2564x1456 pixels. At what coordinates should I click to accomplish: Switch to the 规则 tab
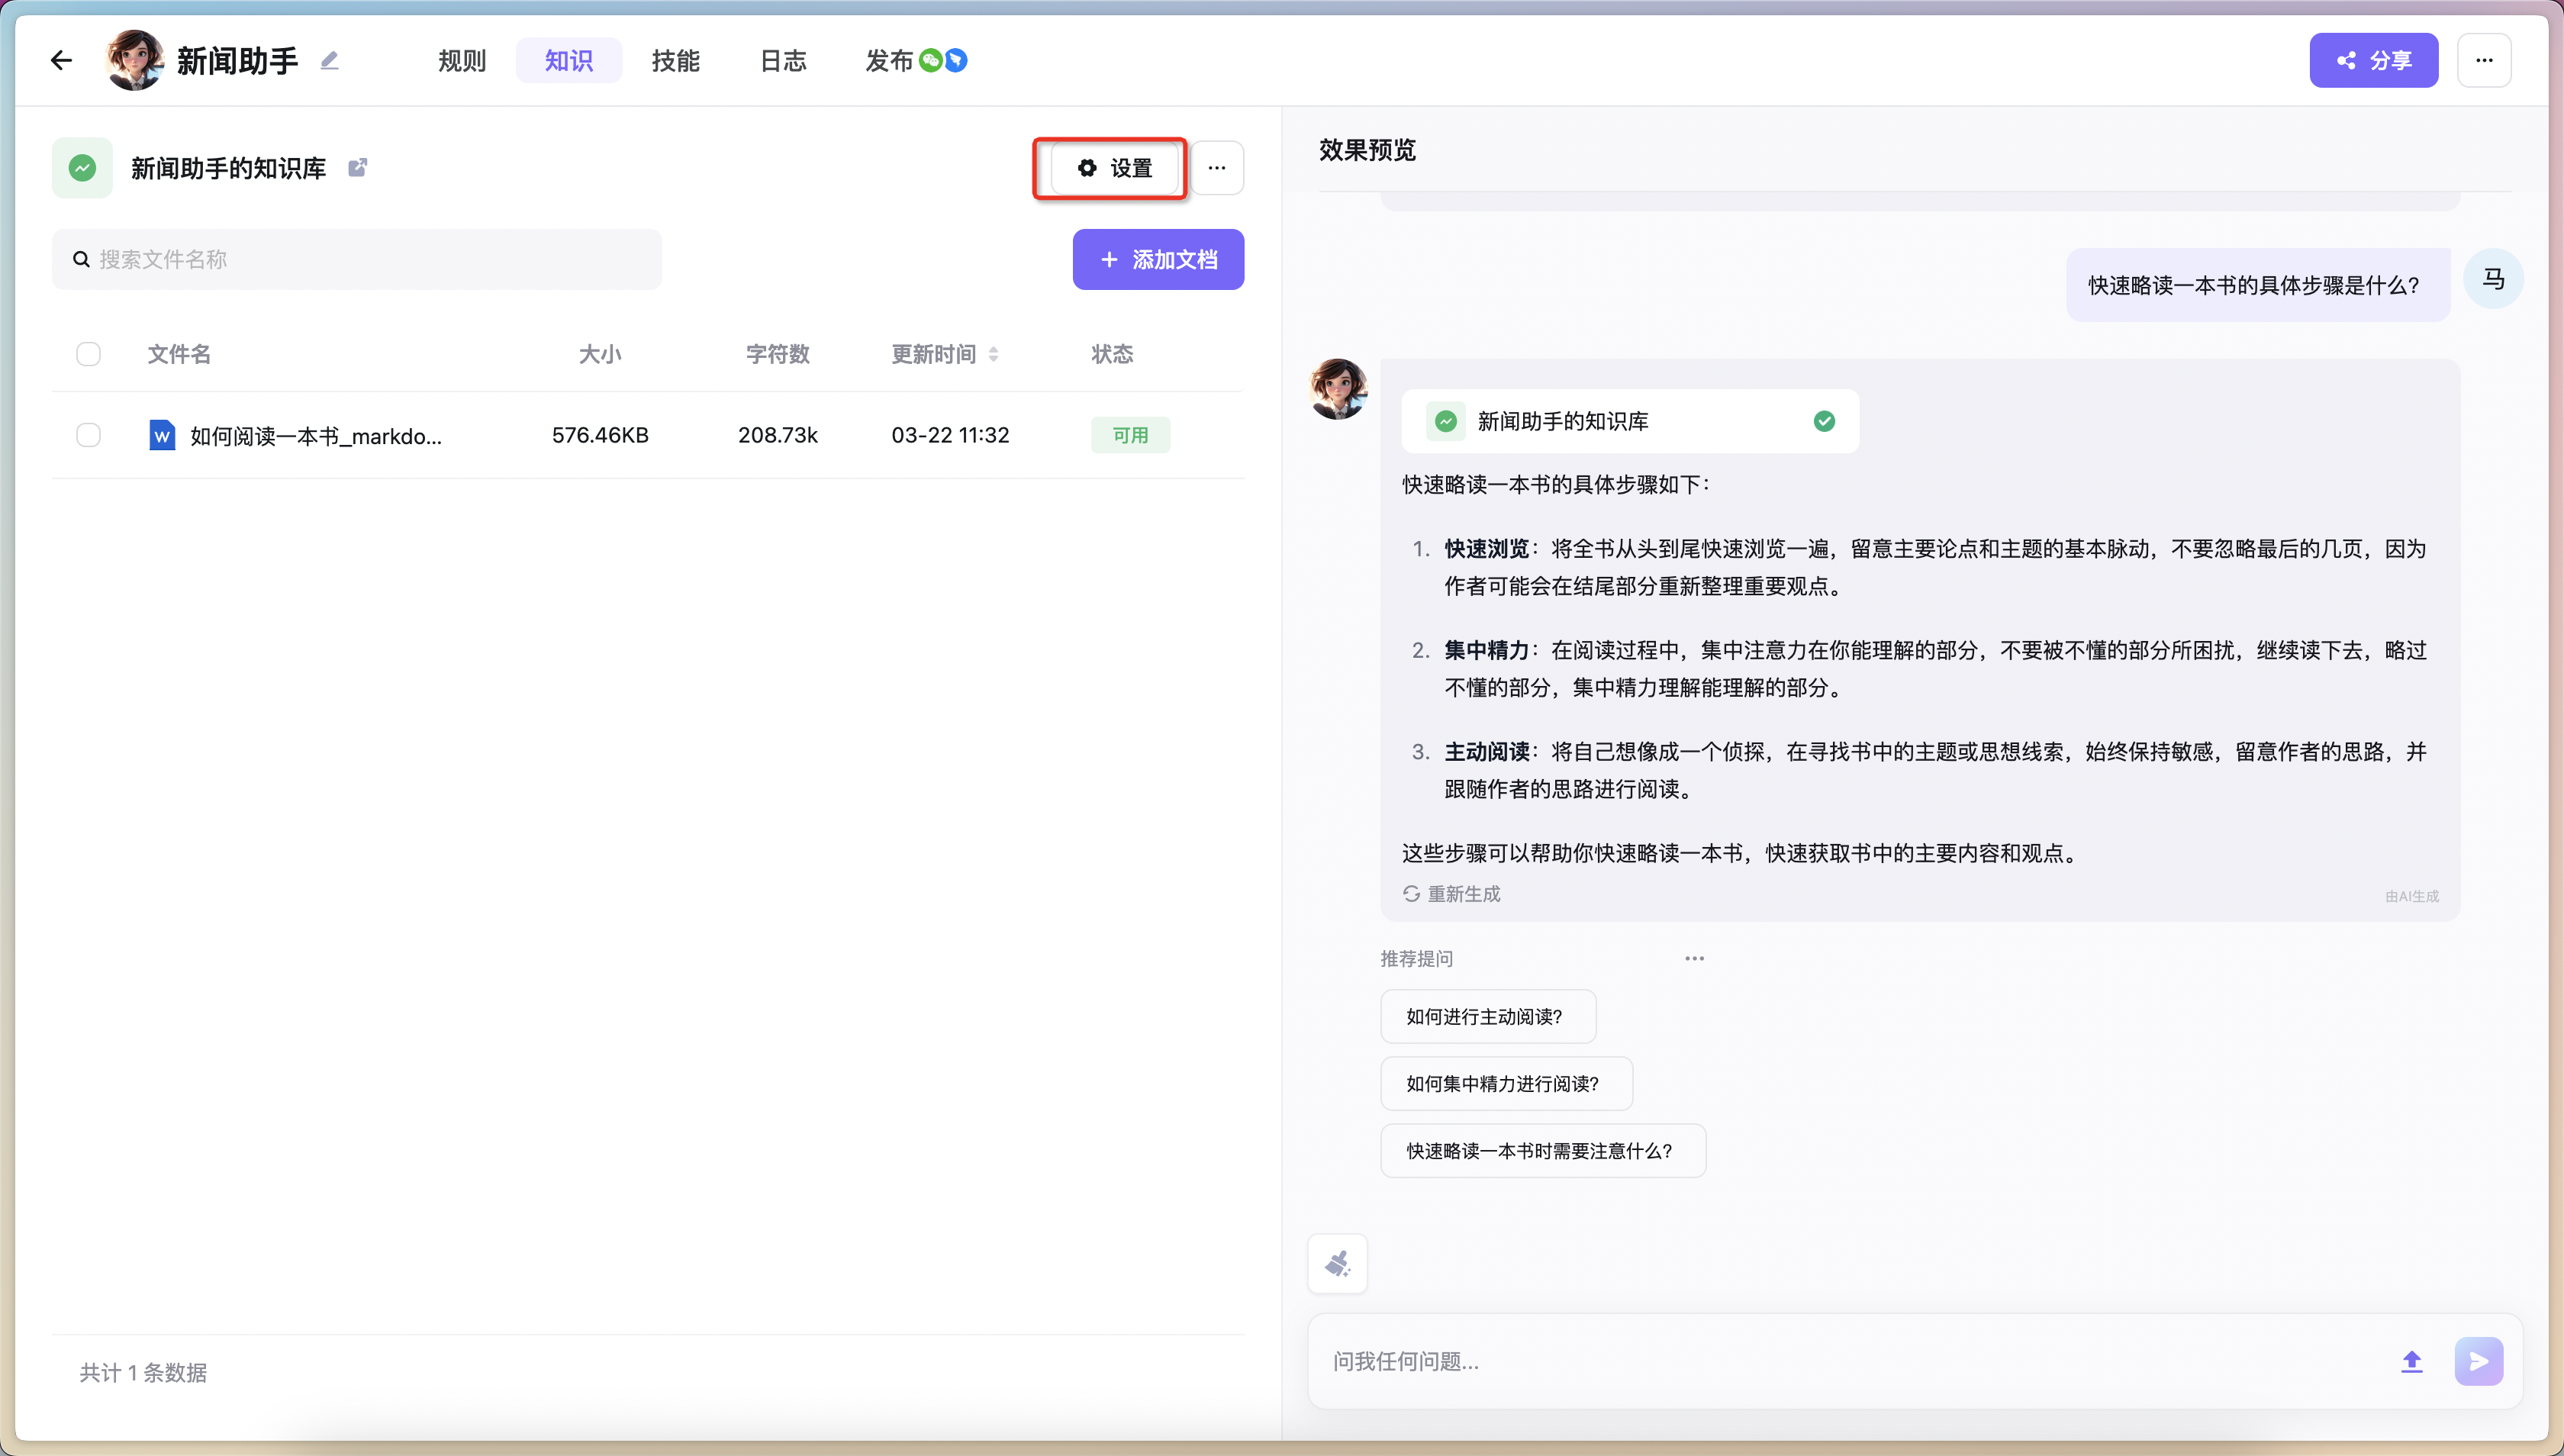[x=462, y=61]
